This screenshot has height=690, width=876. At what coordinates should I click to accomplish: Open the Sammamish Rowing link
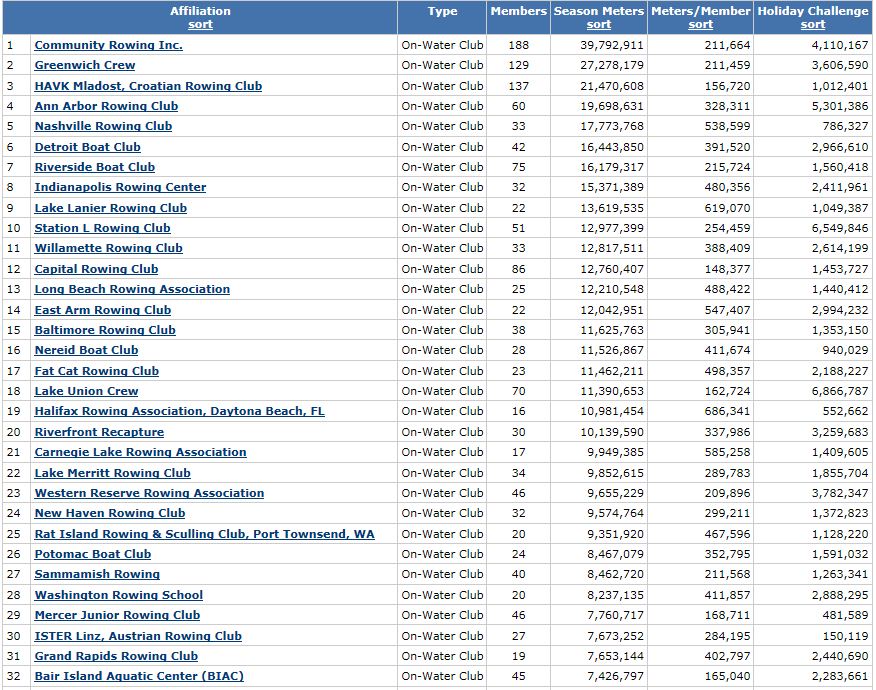coord(97,574)
